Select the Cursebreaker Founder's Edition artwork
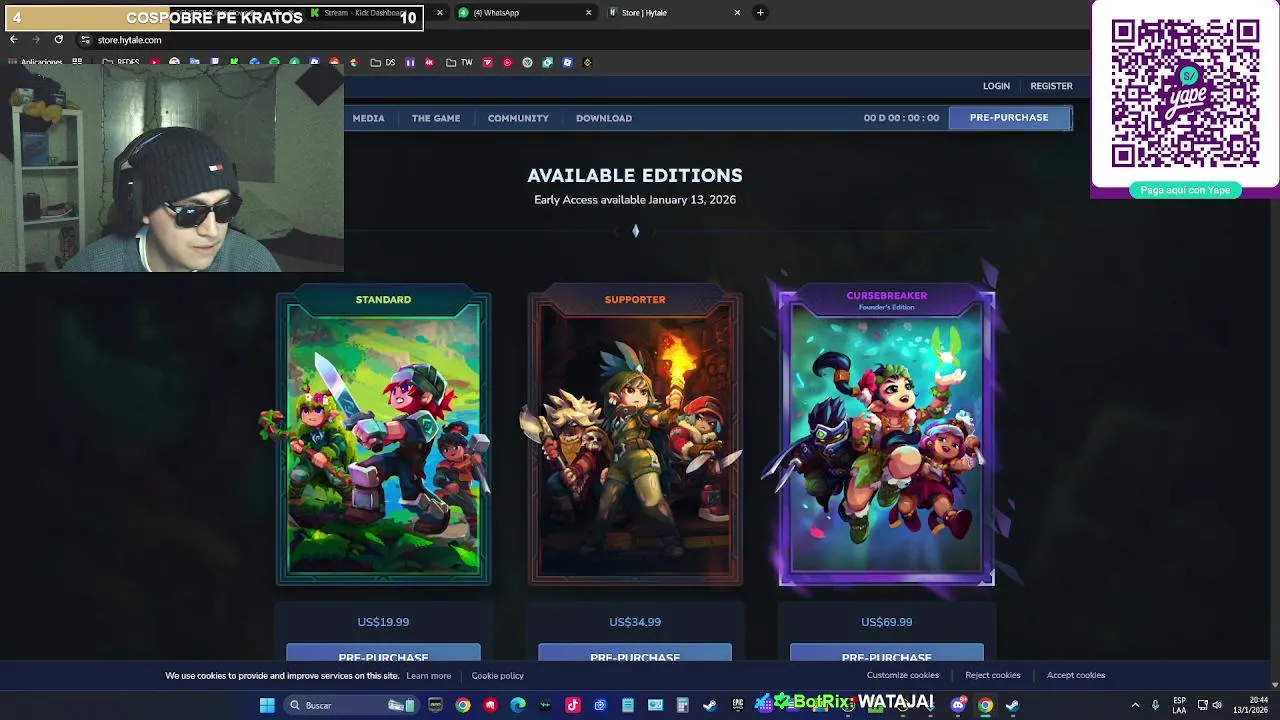Viewport: 1280px width, 720px height. coord(887,440)
